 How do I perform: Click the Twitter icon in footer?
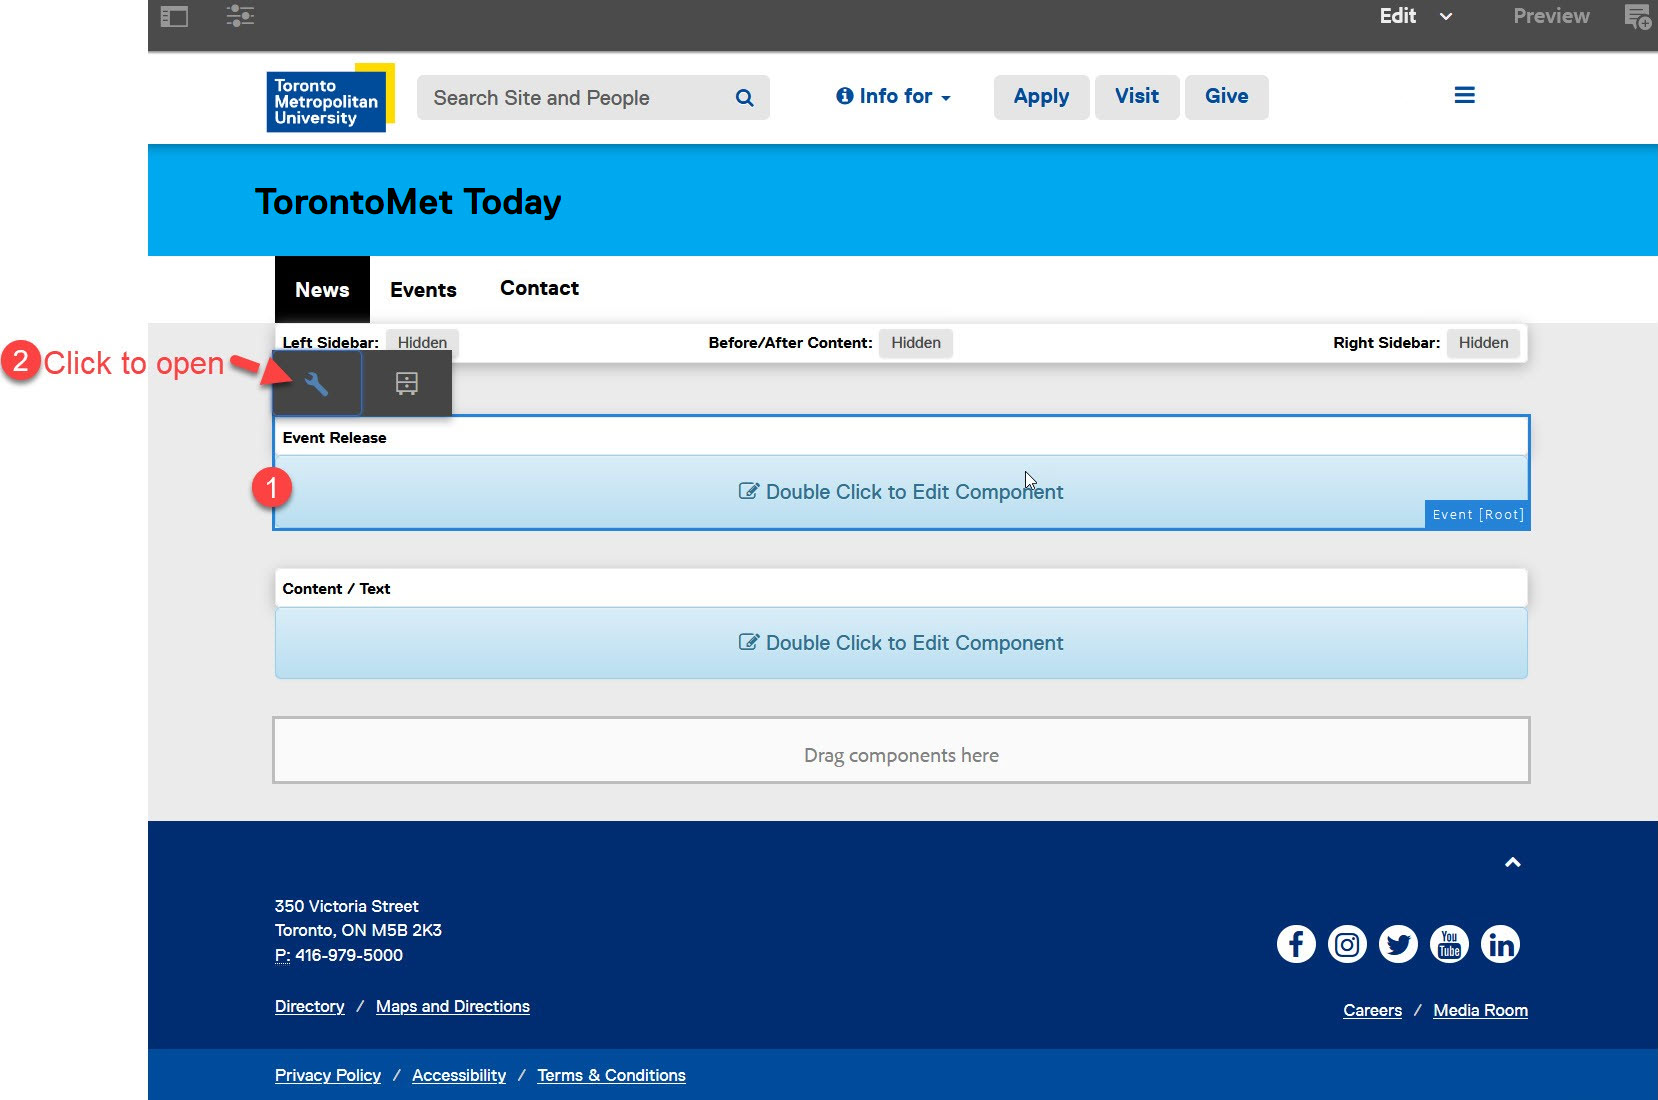coord(1398,944)
